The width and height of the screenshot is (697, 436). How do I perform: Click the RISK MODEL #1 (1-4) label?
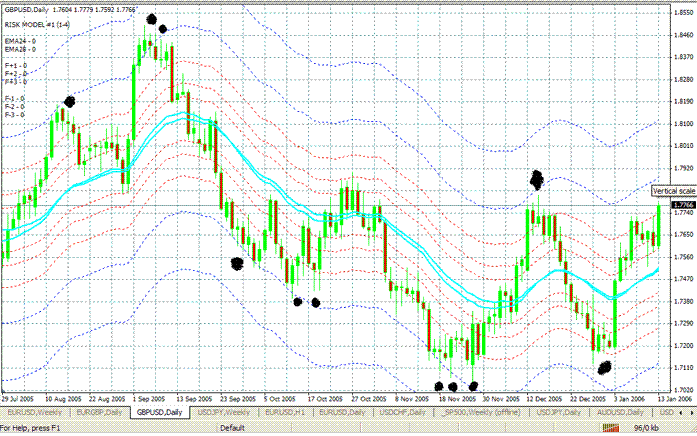pyautogui.click(x=37, y=25)
